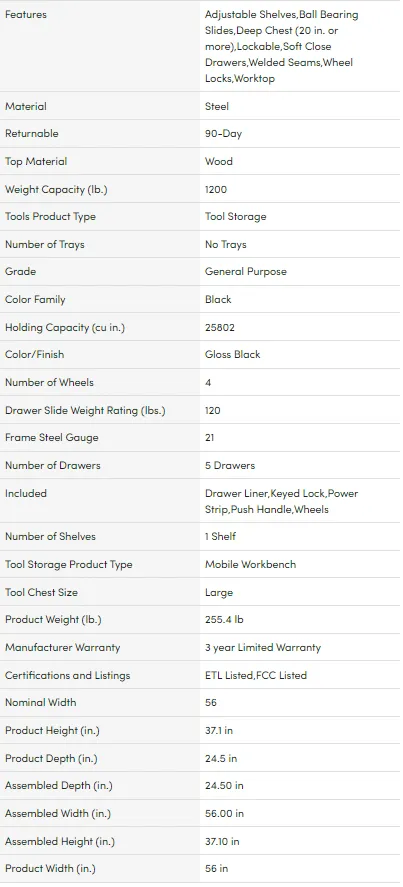This screenshot has width=403, height=887.
Task: Click the No Trays value
Action: coord(226,245)
